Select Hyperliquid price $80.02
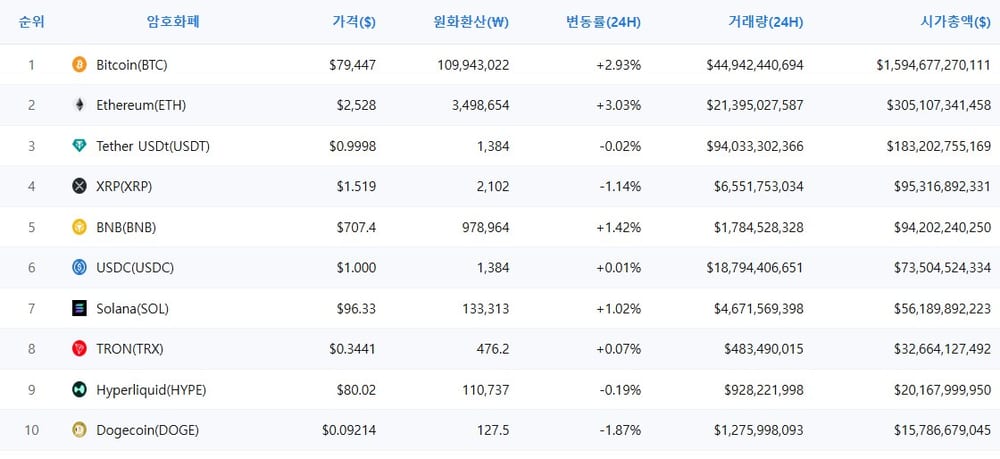 pyautogui.click(x=357, y=390)
